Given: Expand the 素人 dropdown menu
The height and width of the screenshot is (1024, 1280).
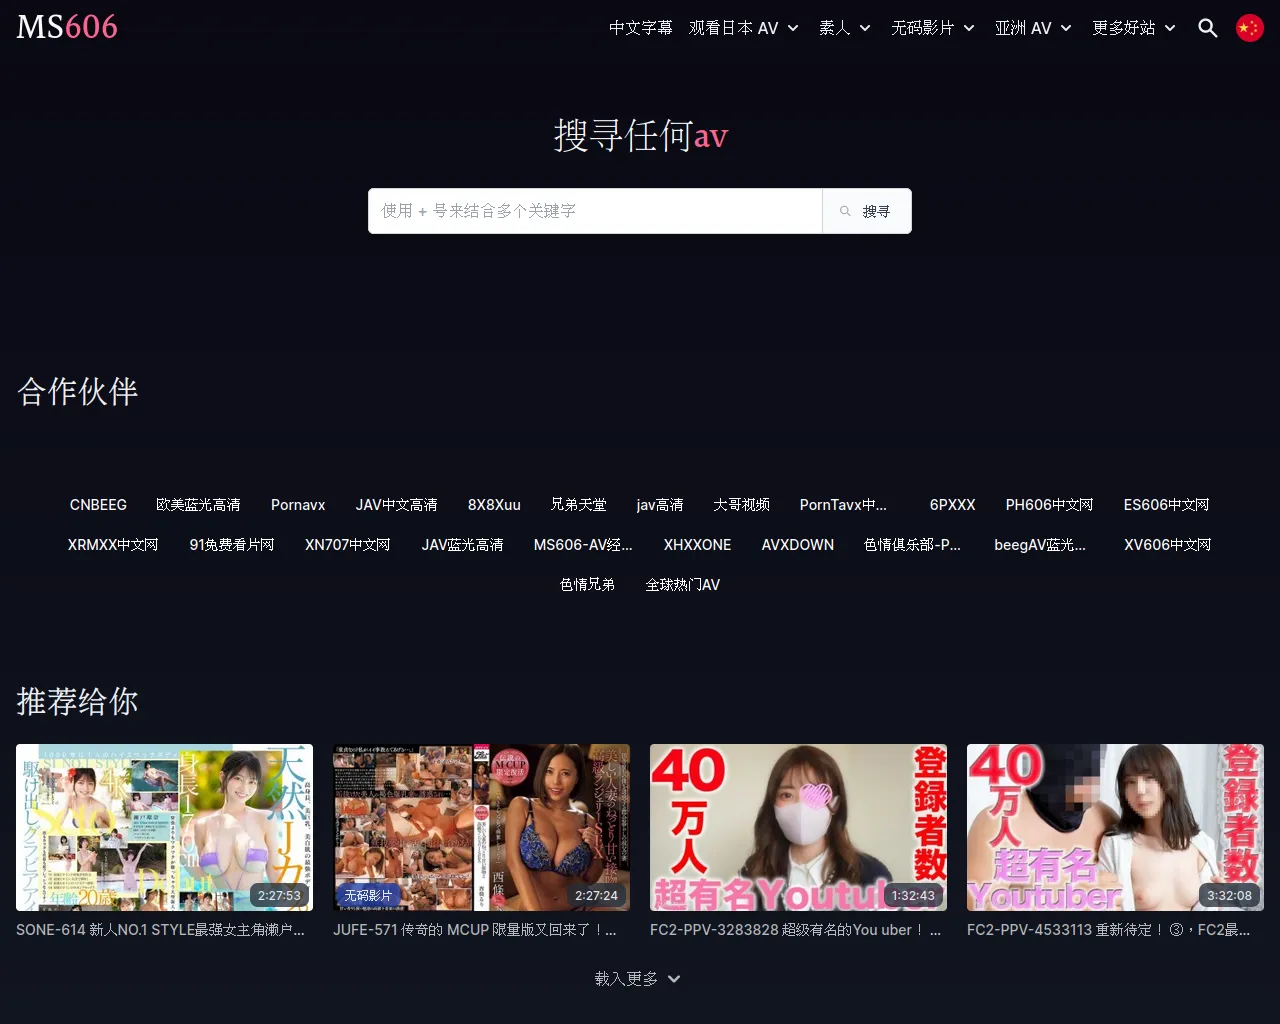Looking at the screenshot, I should coord(845,28).
